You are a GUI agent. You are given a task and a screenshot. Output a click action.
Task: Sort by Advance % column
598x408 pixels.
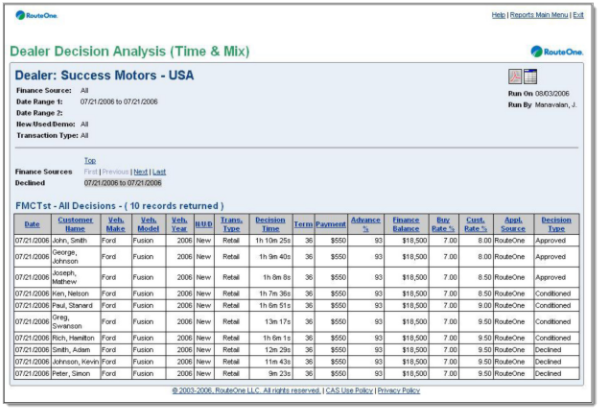(365, 224)
